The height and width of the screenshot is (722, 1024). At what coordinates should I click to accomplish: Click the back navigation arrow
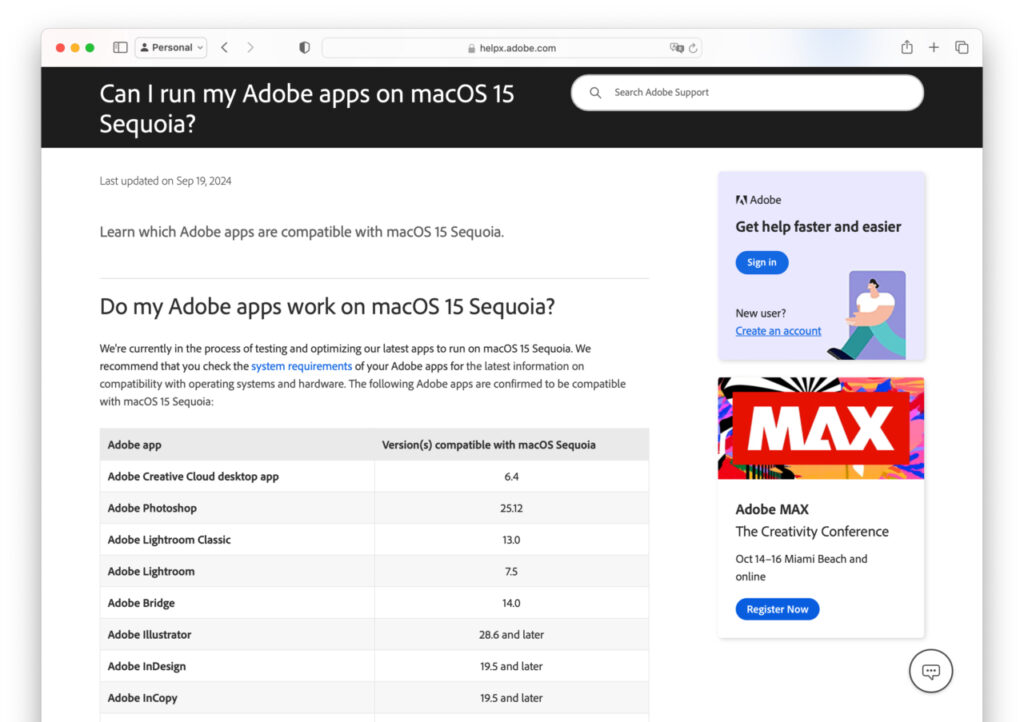223,47
